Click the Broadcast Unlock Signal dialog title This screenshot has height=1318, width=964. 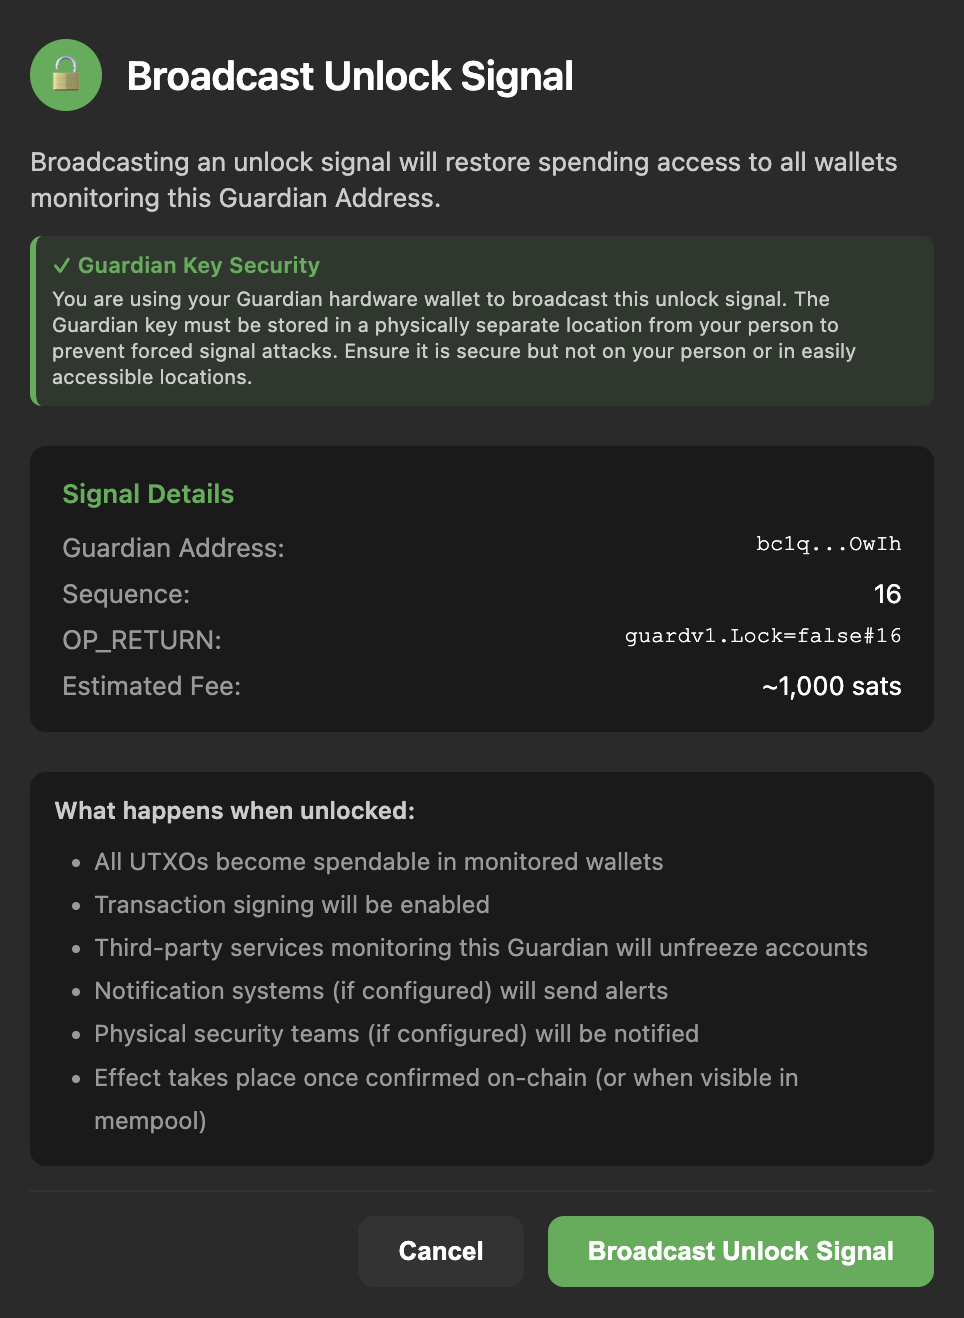pos(350,77)
